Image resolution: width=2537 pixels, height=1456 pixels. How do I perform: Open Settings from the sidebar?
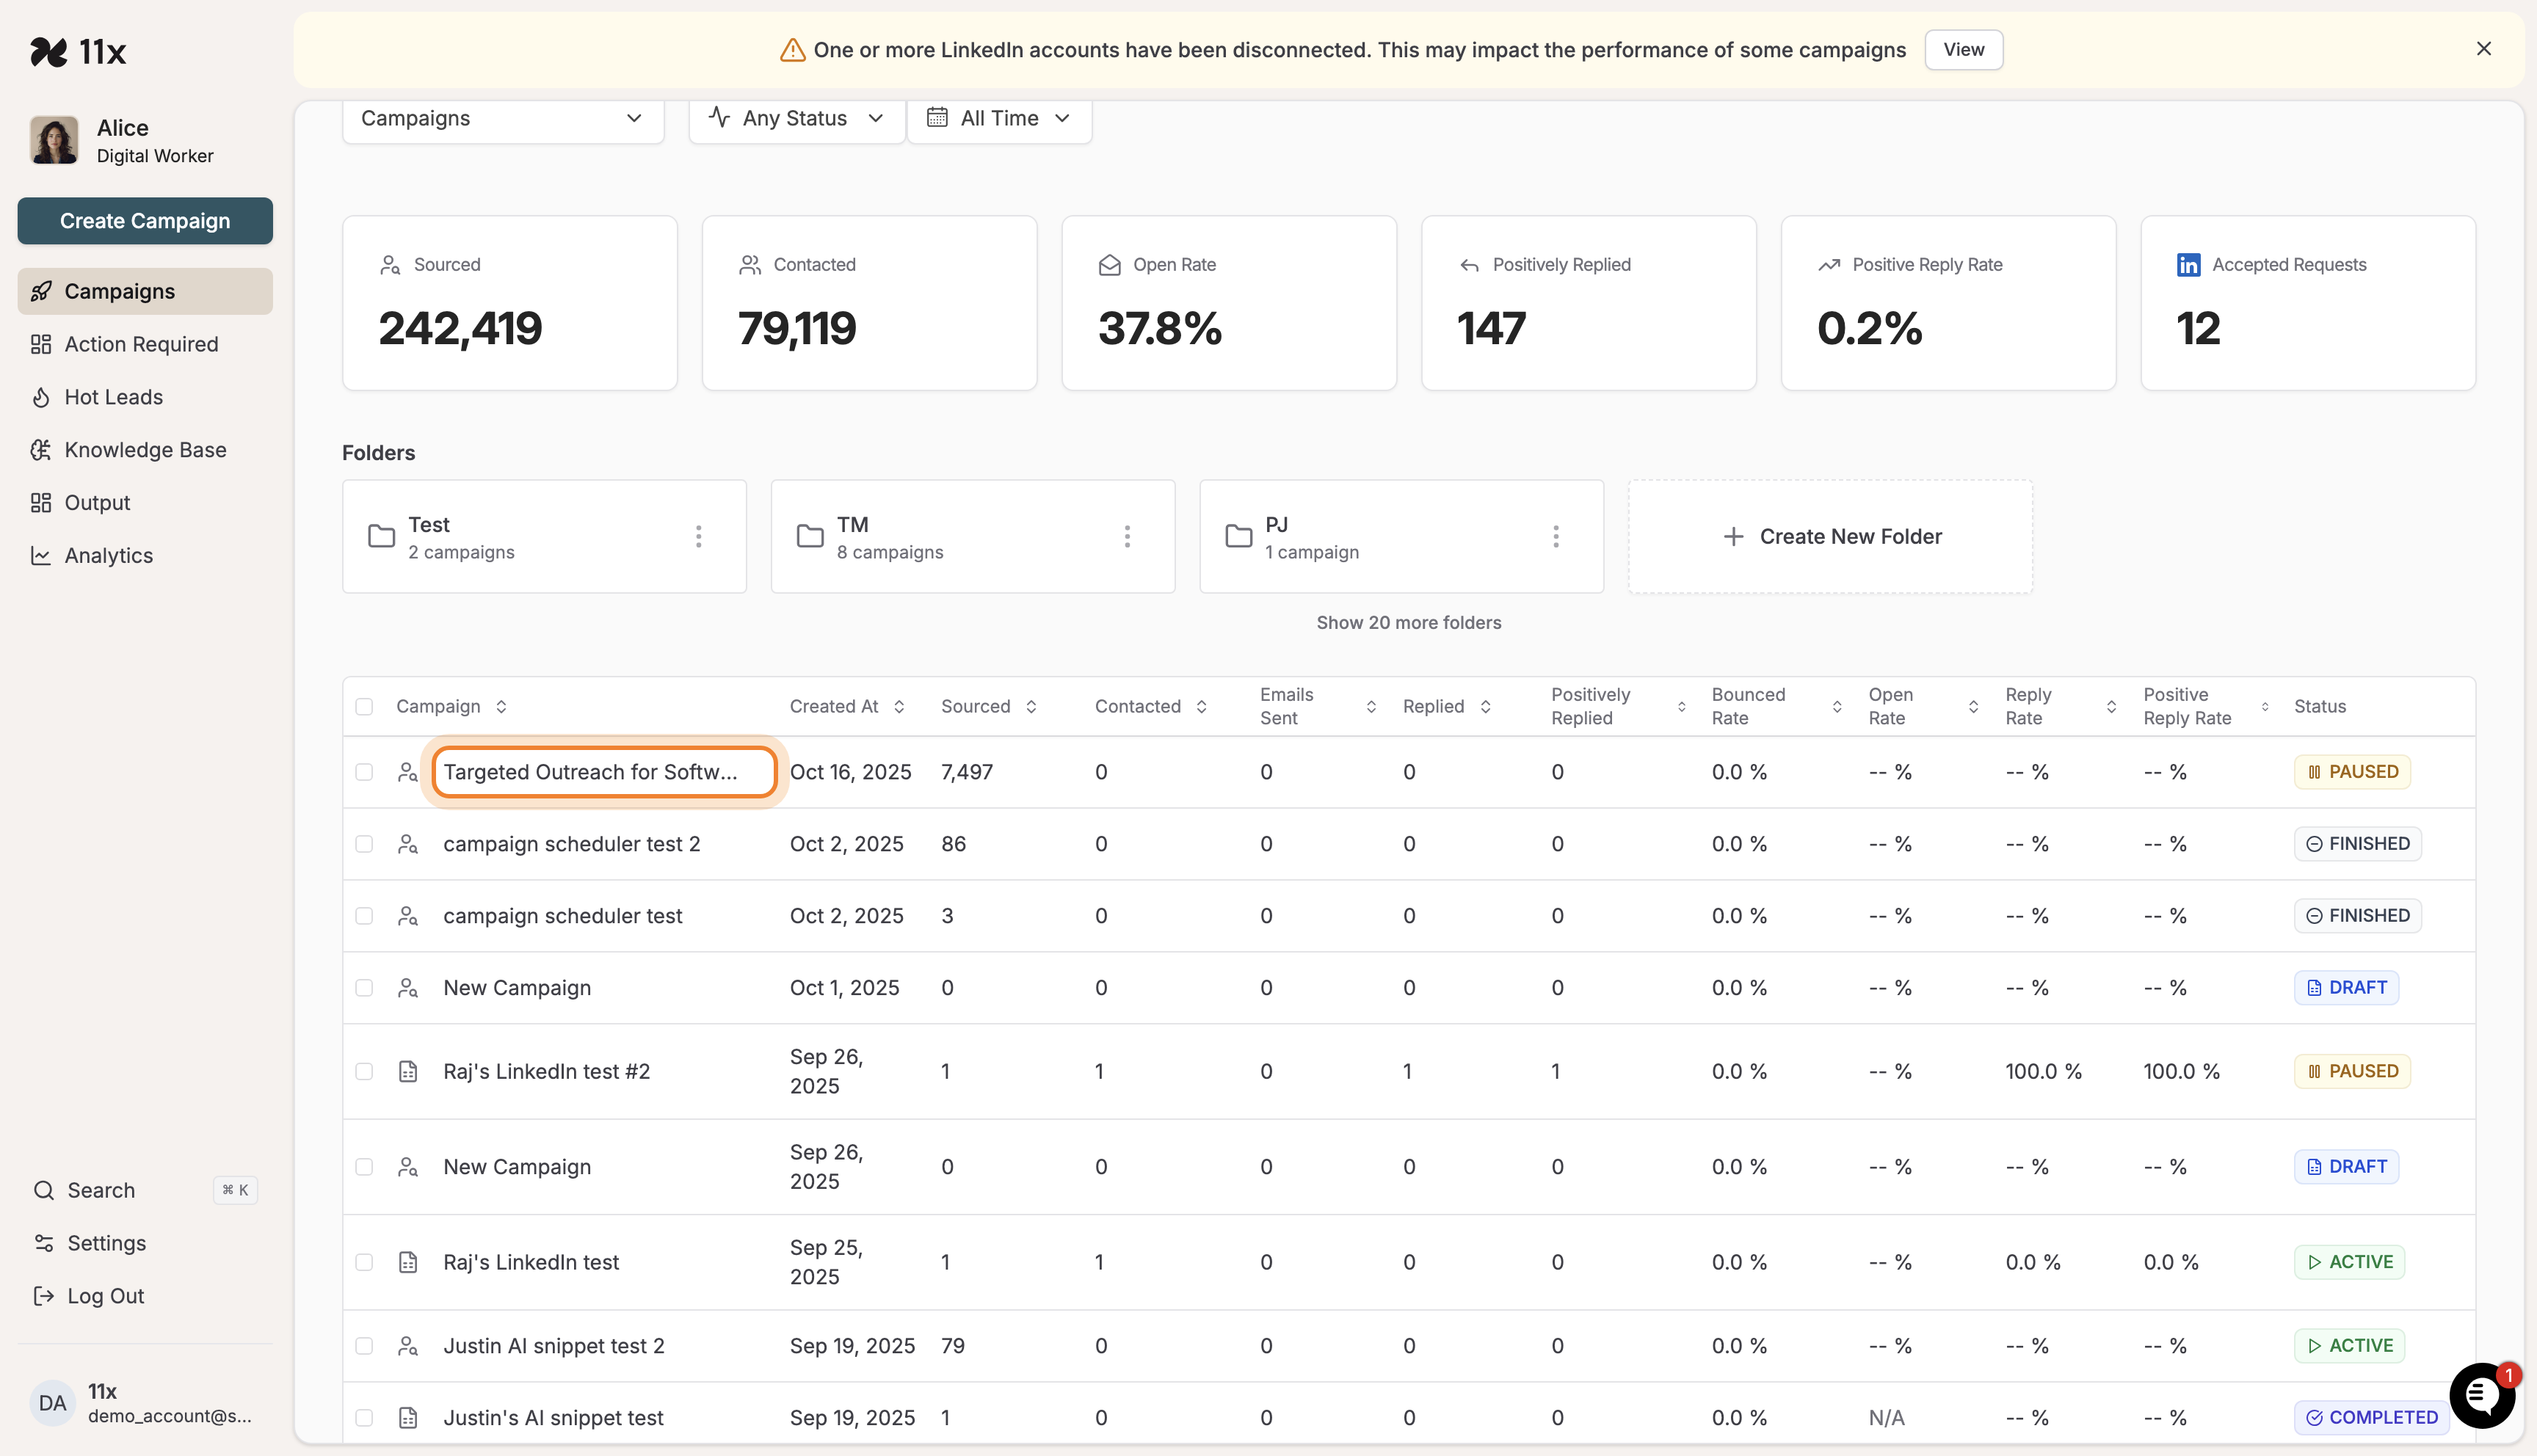105,1243
